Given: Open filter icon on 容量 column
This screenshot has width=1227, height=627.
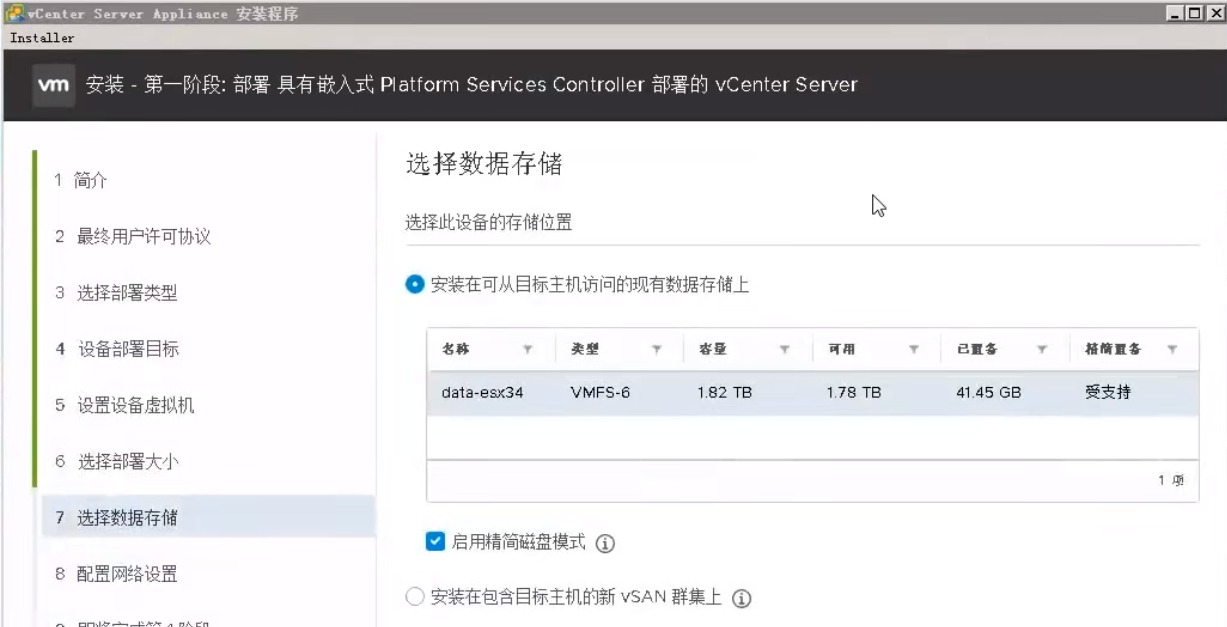Looking at the screenshot, I should pos(785,350).
